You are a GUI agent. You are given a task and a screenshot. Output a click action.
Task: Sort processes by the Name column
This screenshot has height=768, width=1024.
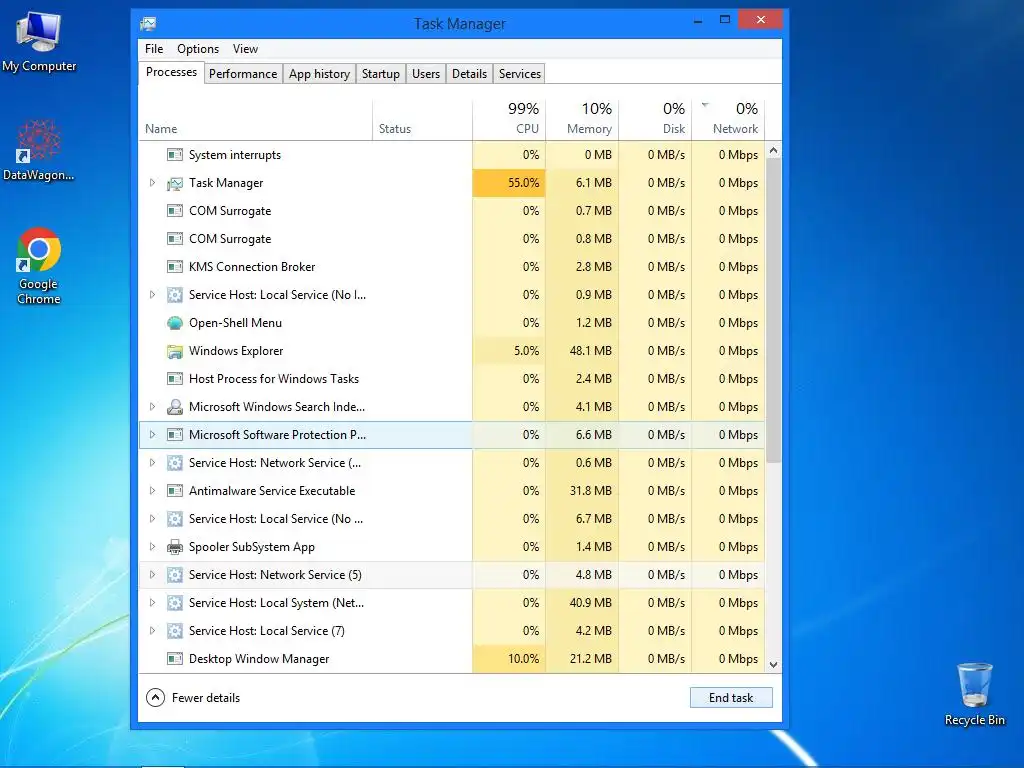coord(255,120)
